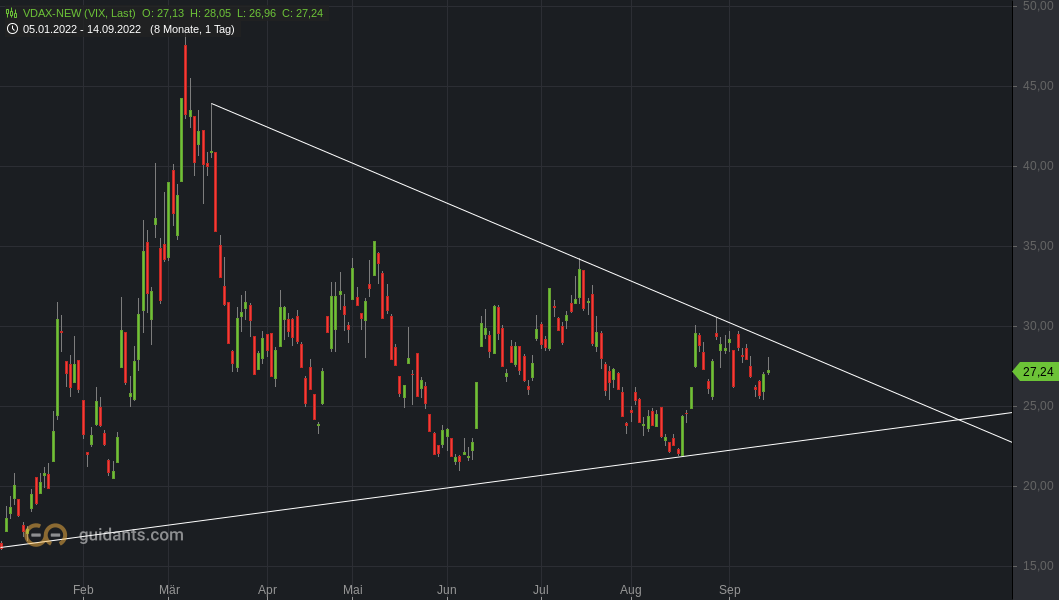Open the date range 05.01.2022 - 14.09.2022
This screenshot has width=1059, height=600.
(x=81, y=29)
